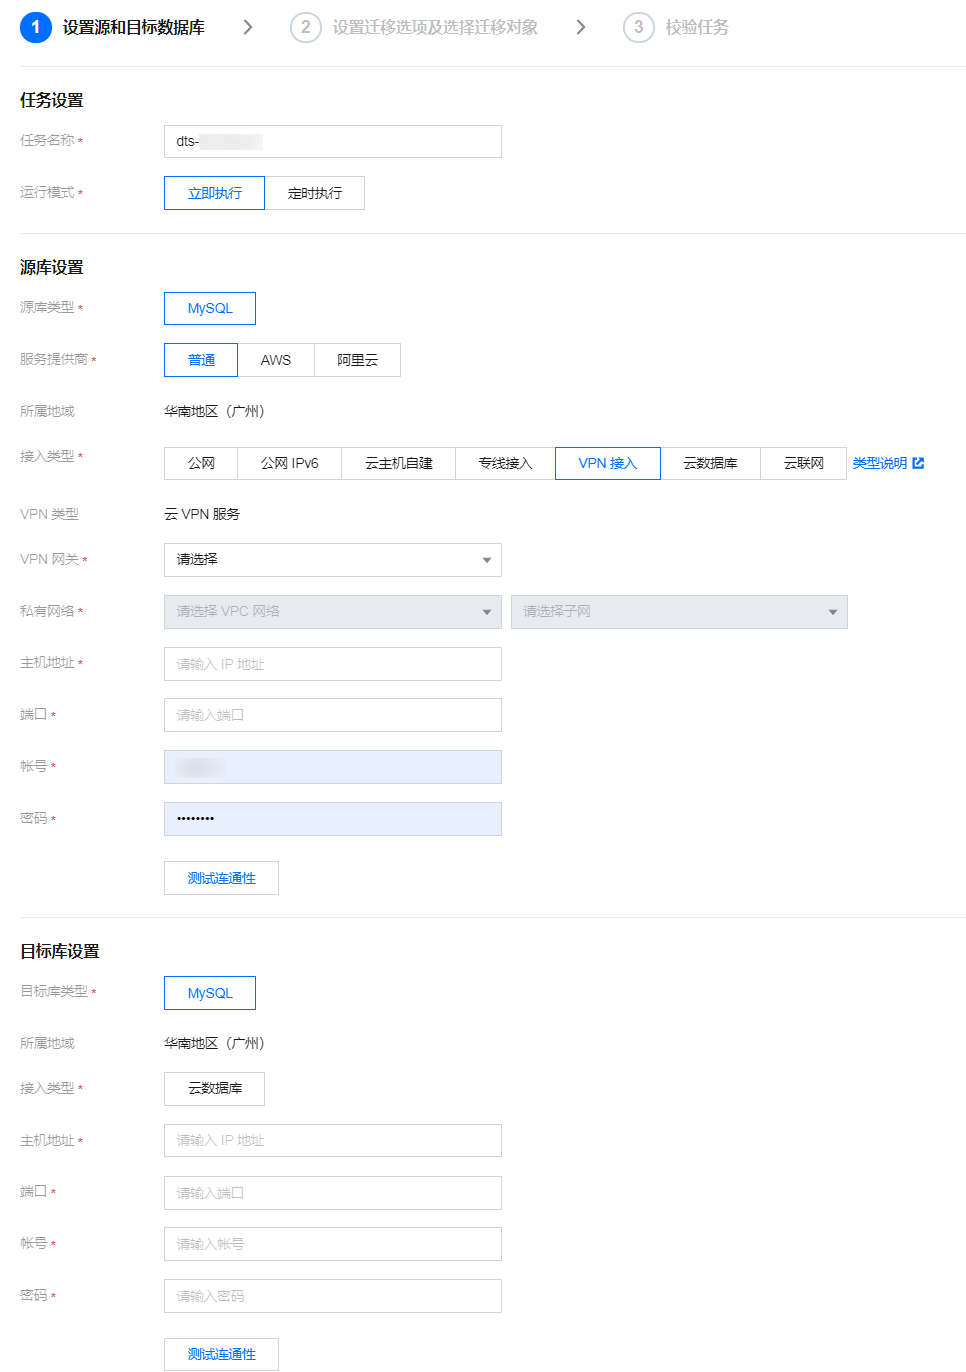Open the VPN 网关 dropdown
Image resolution: width=966 pixels, height=1372 pixels.
[333, 560]
